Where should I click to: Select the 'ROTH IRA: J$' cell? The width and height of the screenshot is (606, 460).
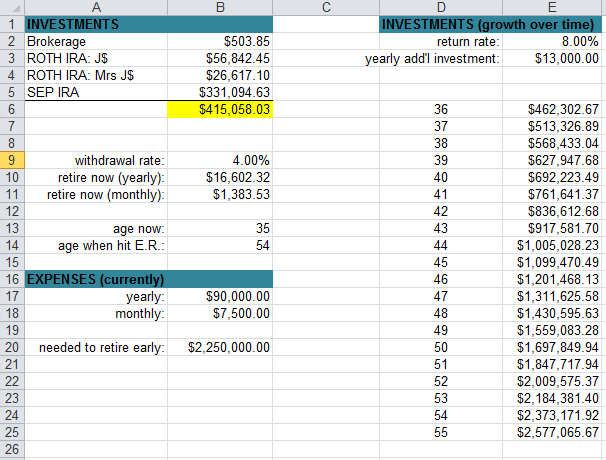coord(96,58)
